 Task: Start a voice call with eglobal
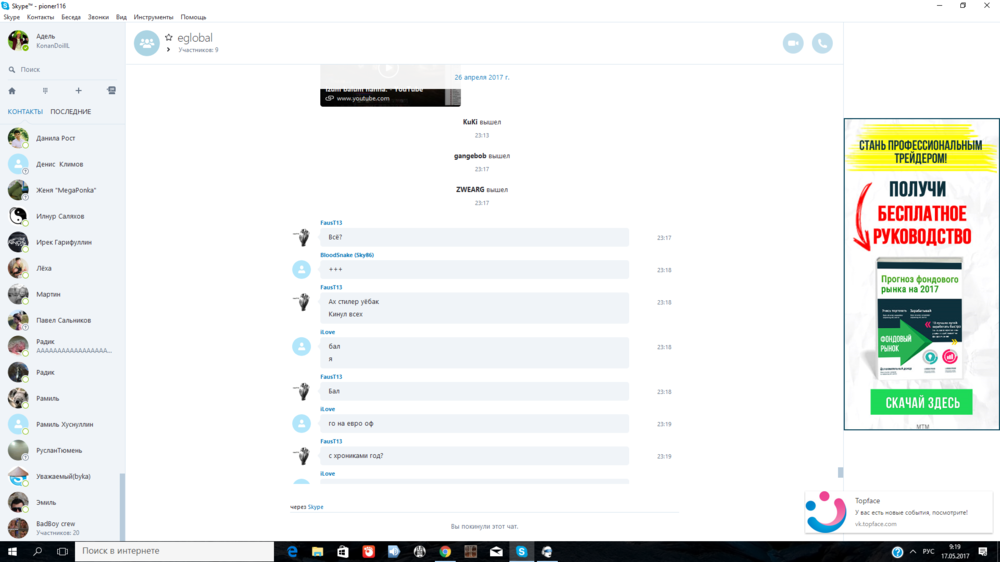point(822,43)
